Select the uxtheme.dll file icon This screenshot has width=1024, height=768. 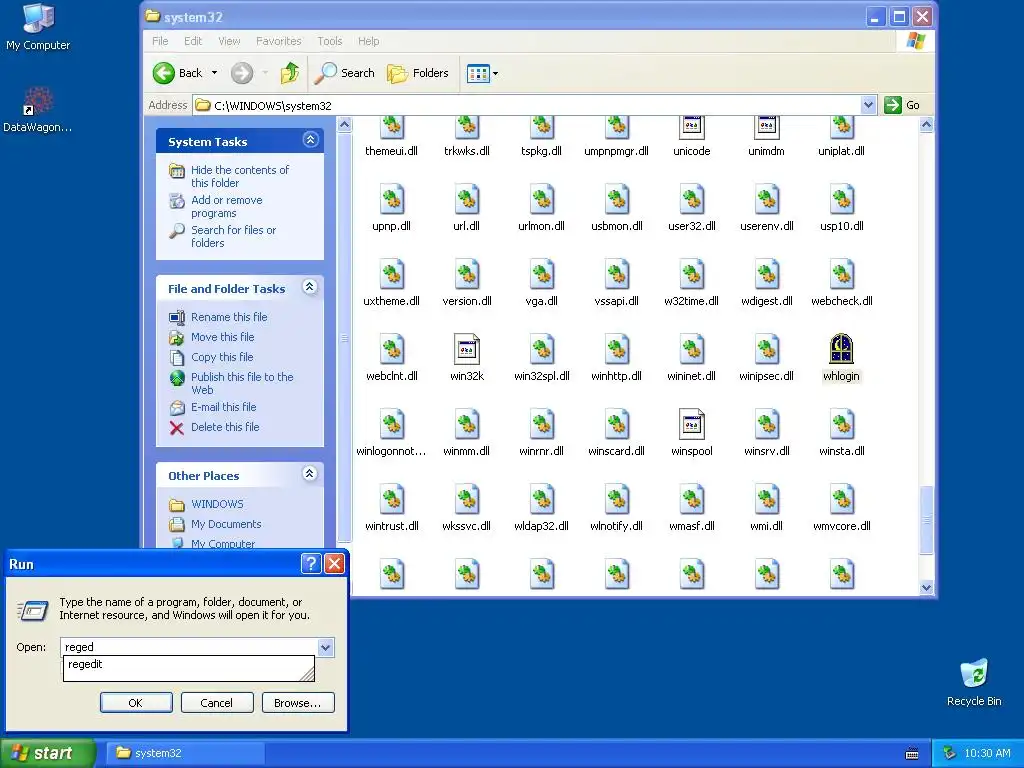click(x=392, y=274)
